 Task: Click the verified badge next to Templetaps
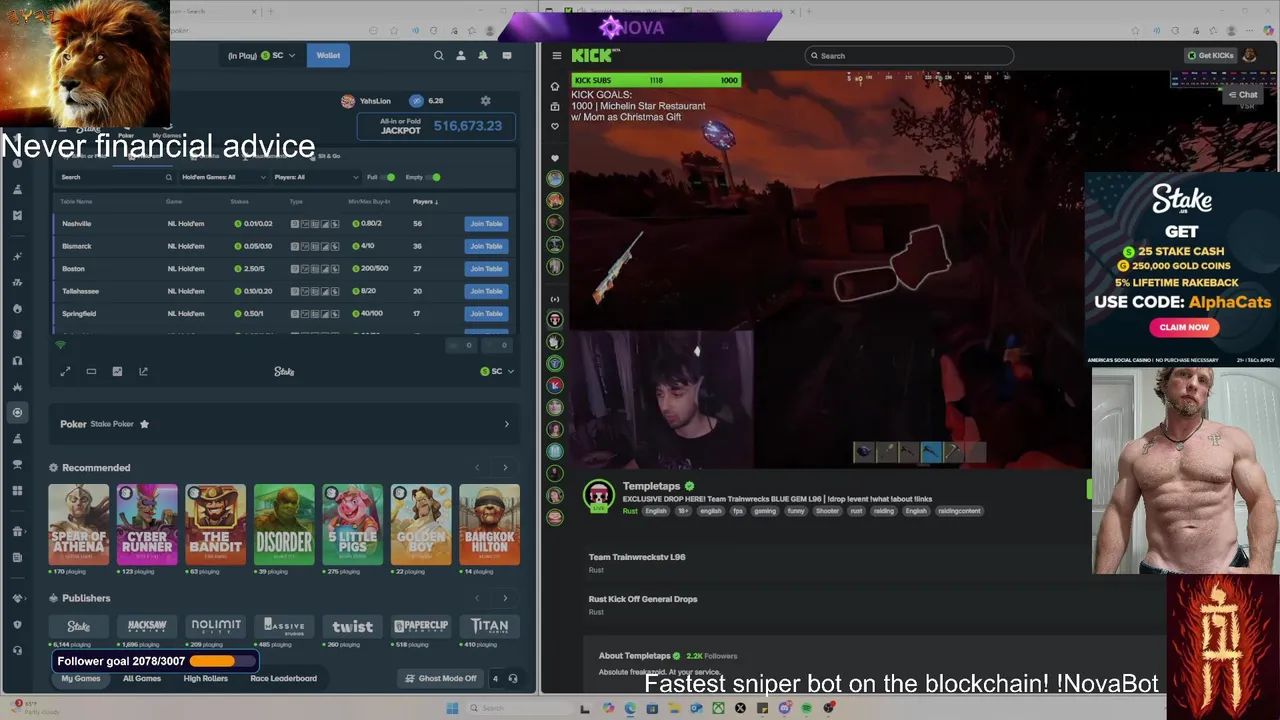coord(689,487)
